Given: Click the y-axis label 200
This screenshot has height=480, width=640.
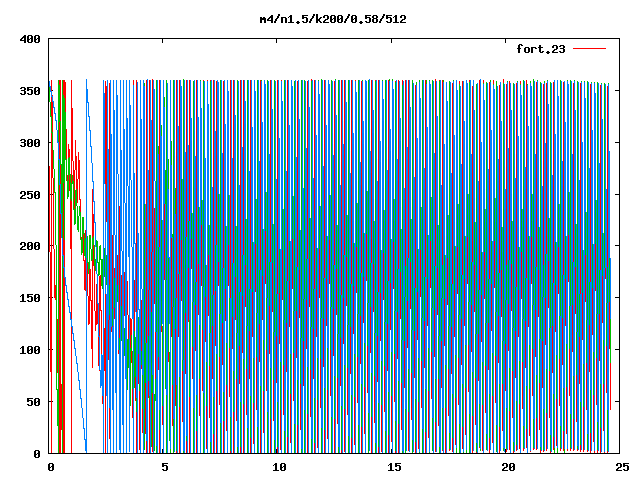Looking at the screenshot, I should 30,246.
